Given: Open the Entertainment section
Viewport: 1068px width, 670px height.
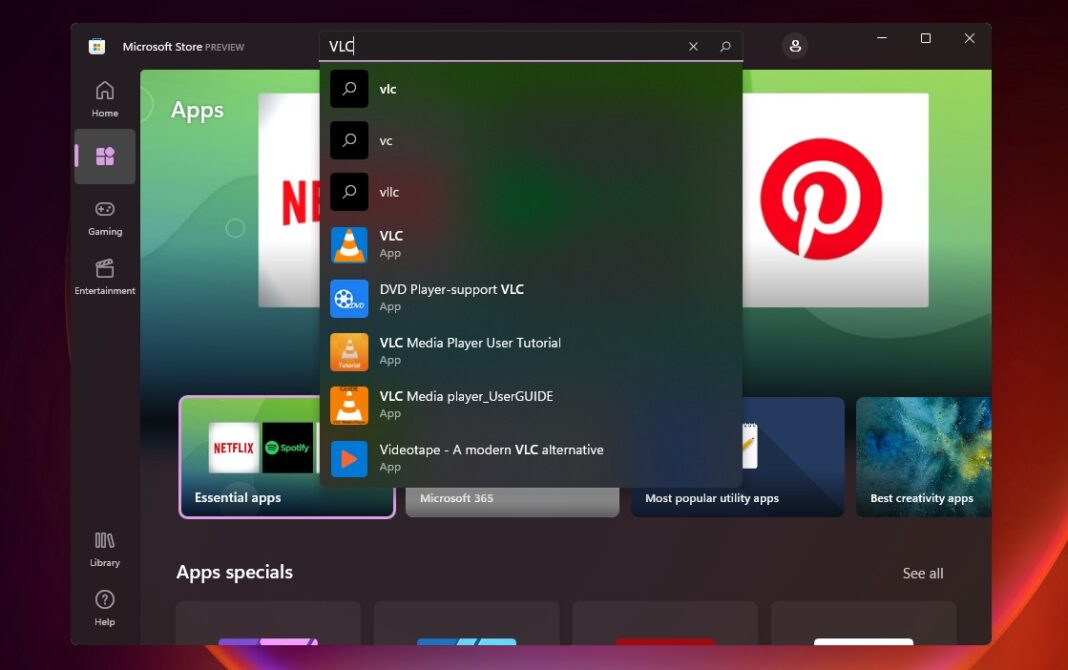Looking at the screenshot, I should pyautogui.click(x=104, y=275).
